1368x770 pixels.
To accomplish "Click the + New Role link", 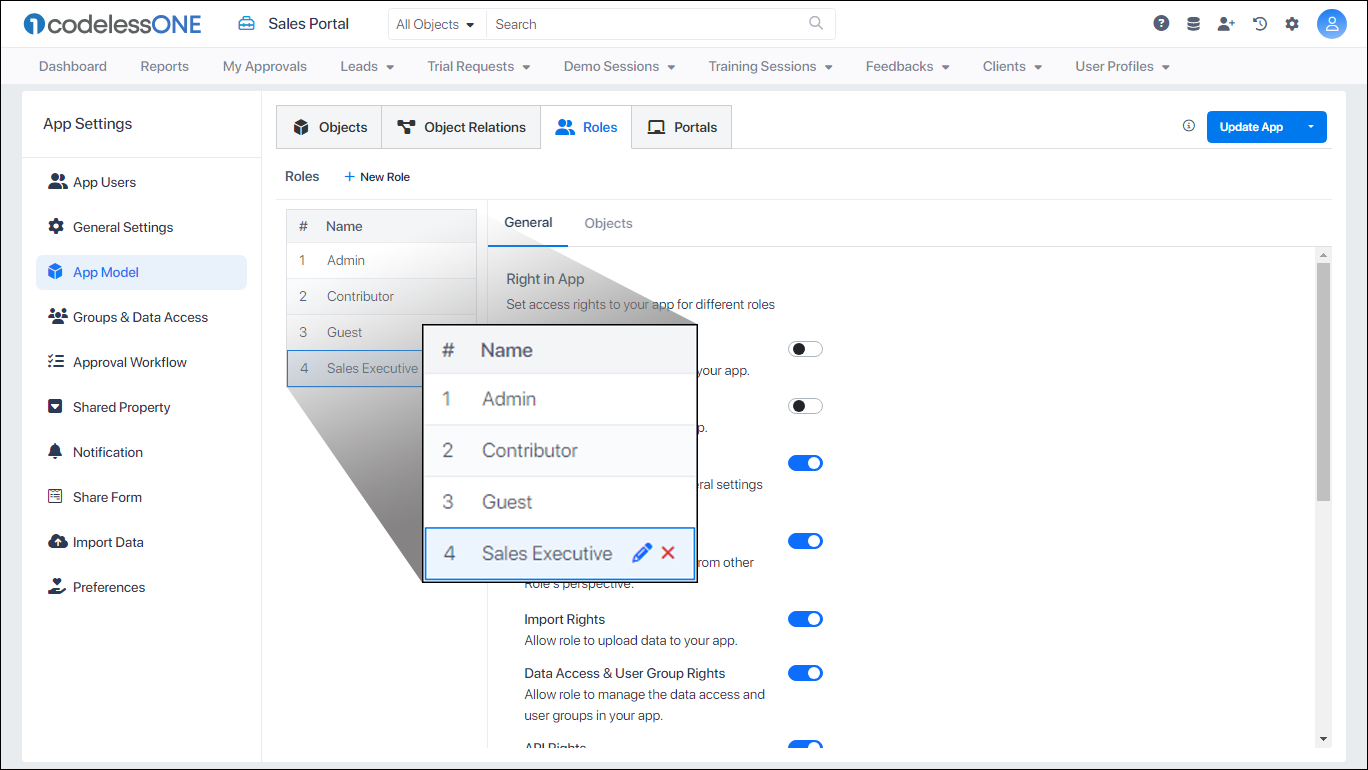I will point(377,176).
